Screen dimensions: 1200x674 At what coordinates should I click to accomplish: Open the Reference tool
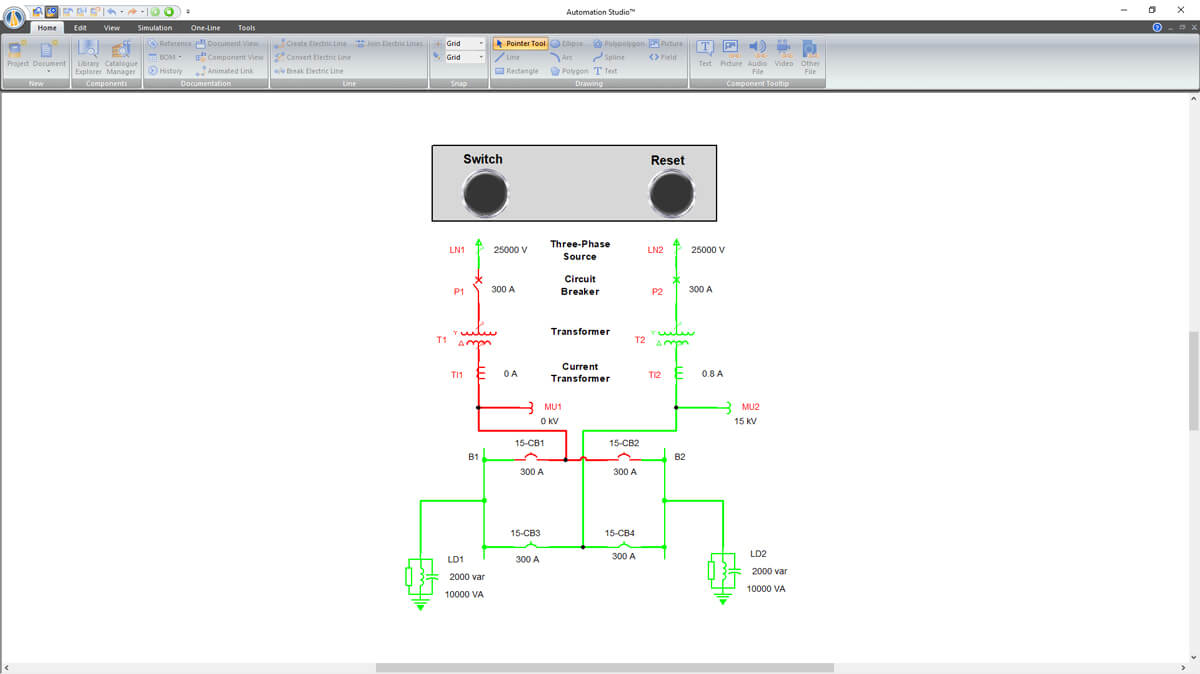pos(169,44)
